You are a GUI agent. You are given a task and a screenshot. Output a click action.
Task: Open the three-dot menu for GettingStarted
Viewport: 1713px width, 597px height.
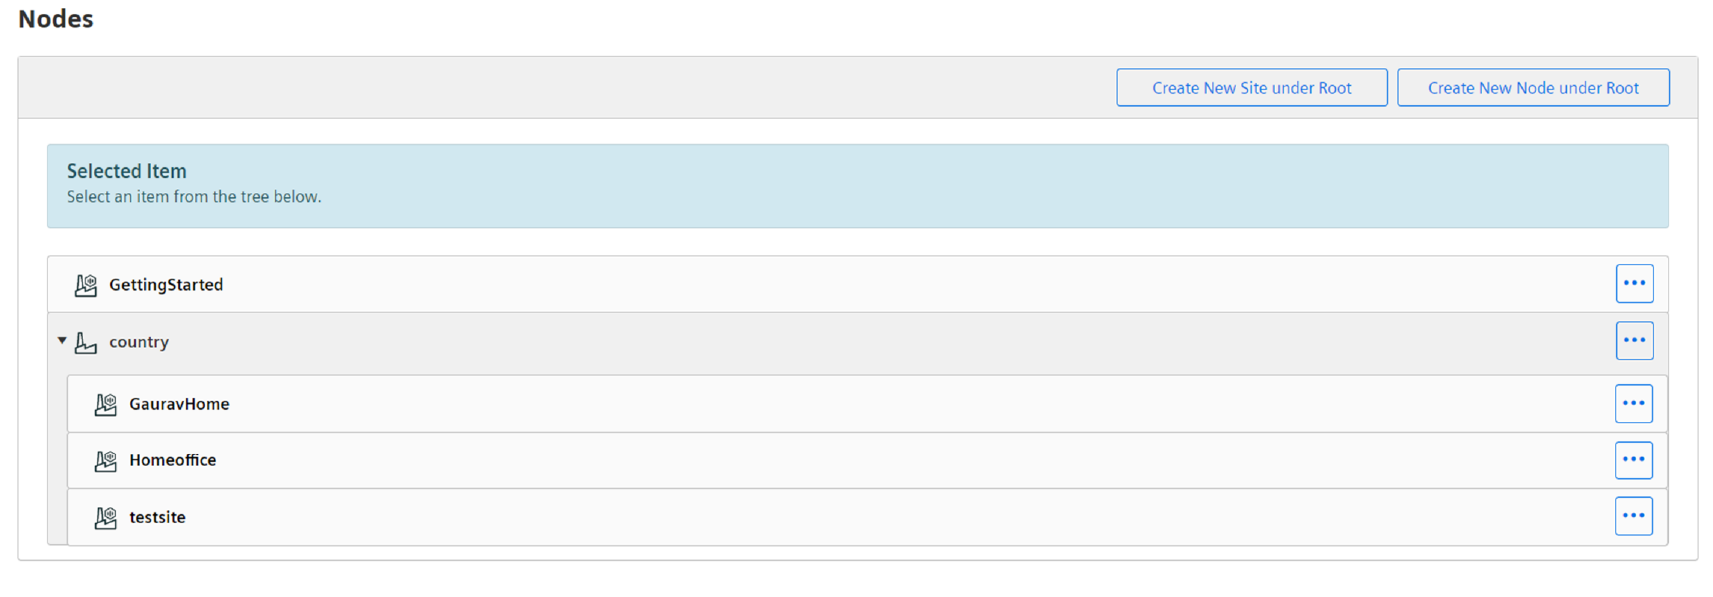(x=1634, y=284)
